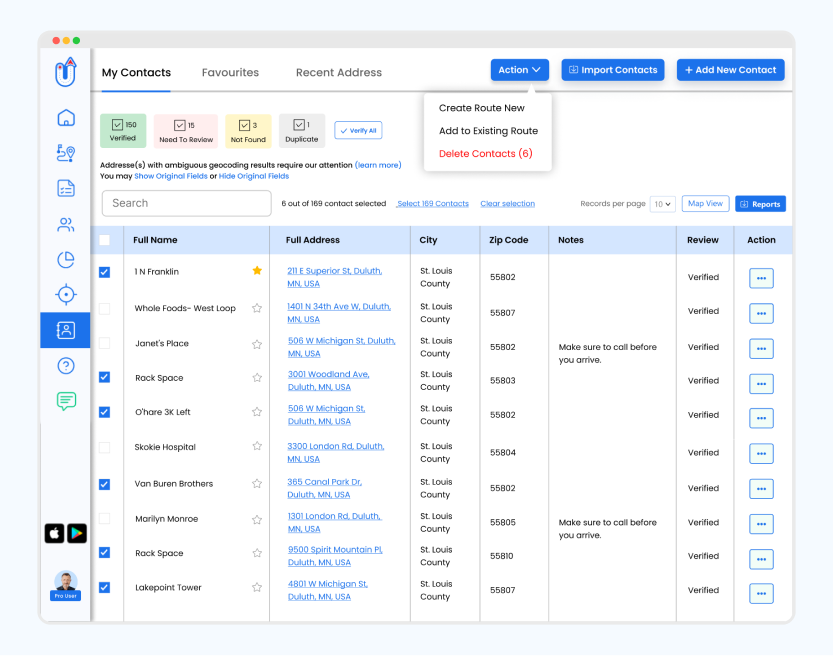Star the Lakepoint Tower contact

tap(257, 587)
